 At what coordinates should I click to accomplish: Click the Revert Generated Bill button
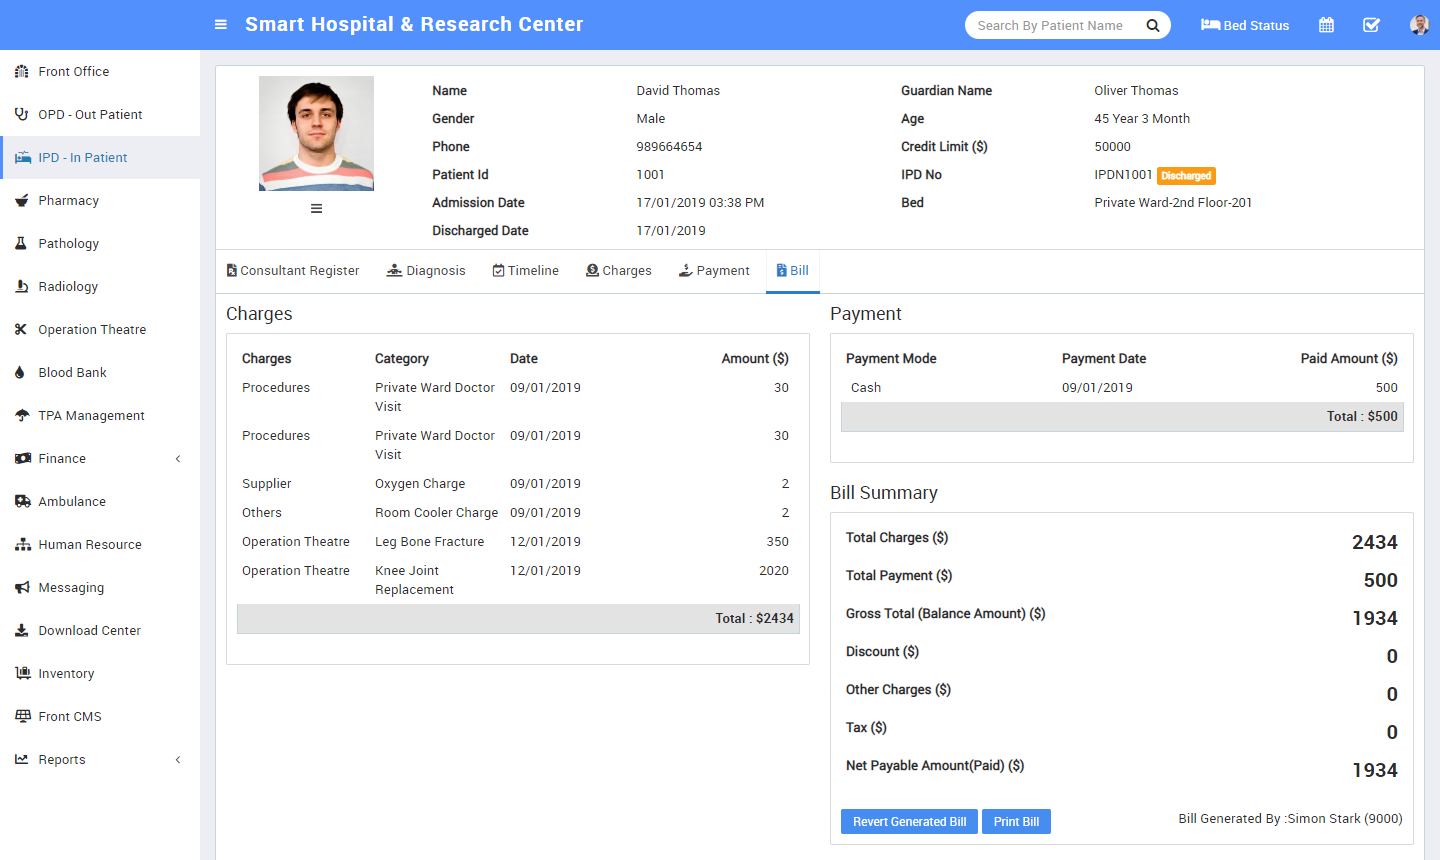click(909, 822)
